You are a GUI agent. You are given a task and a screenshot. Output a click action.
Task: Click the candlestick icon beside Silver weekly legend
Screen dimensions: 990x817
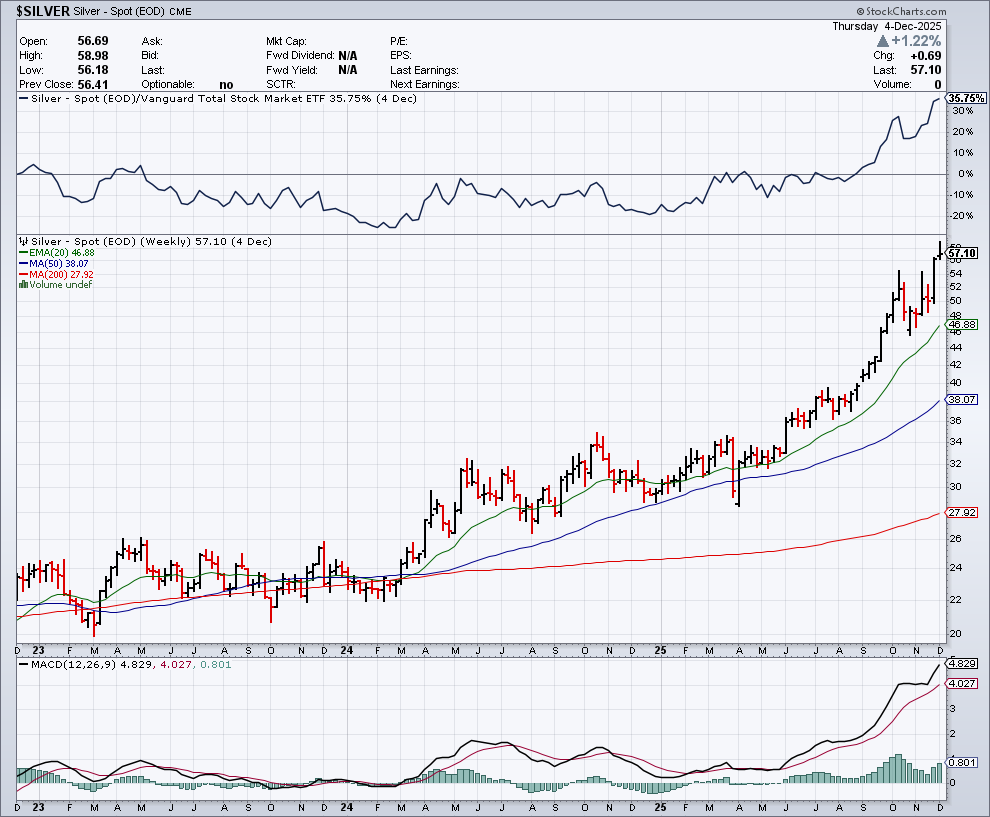click(x=22, y=242)
